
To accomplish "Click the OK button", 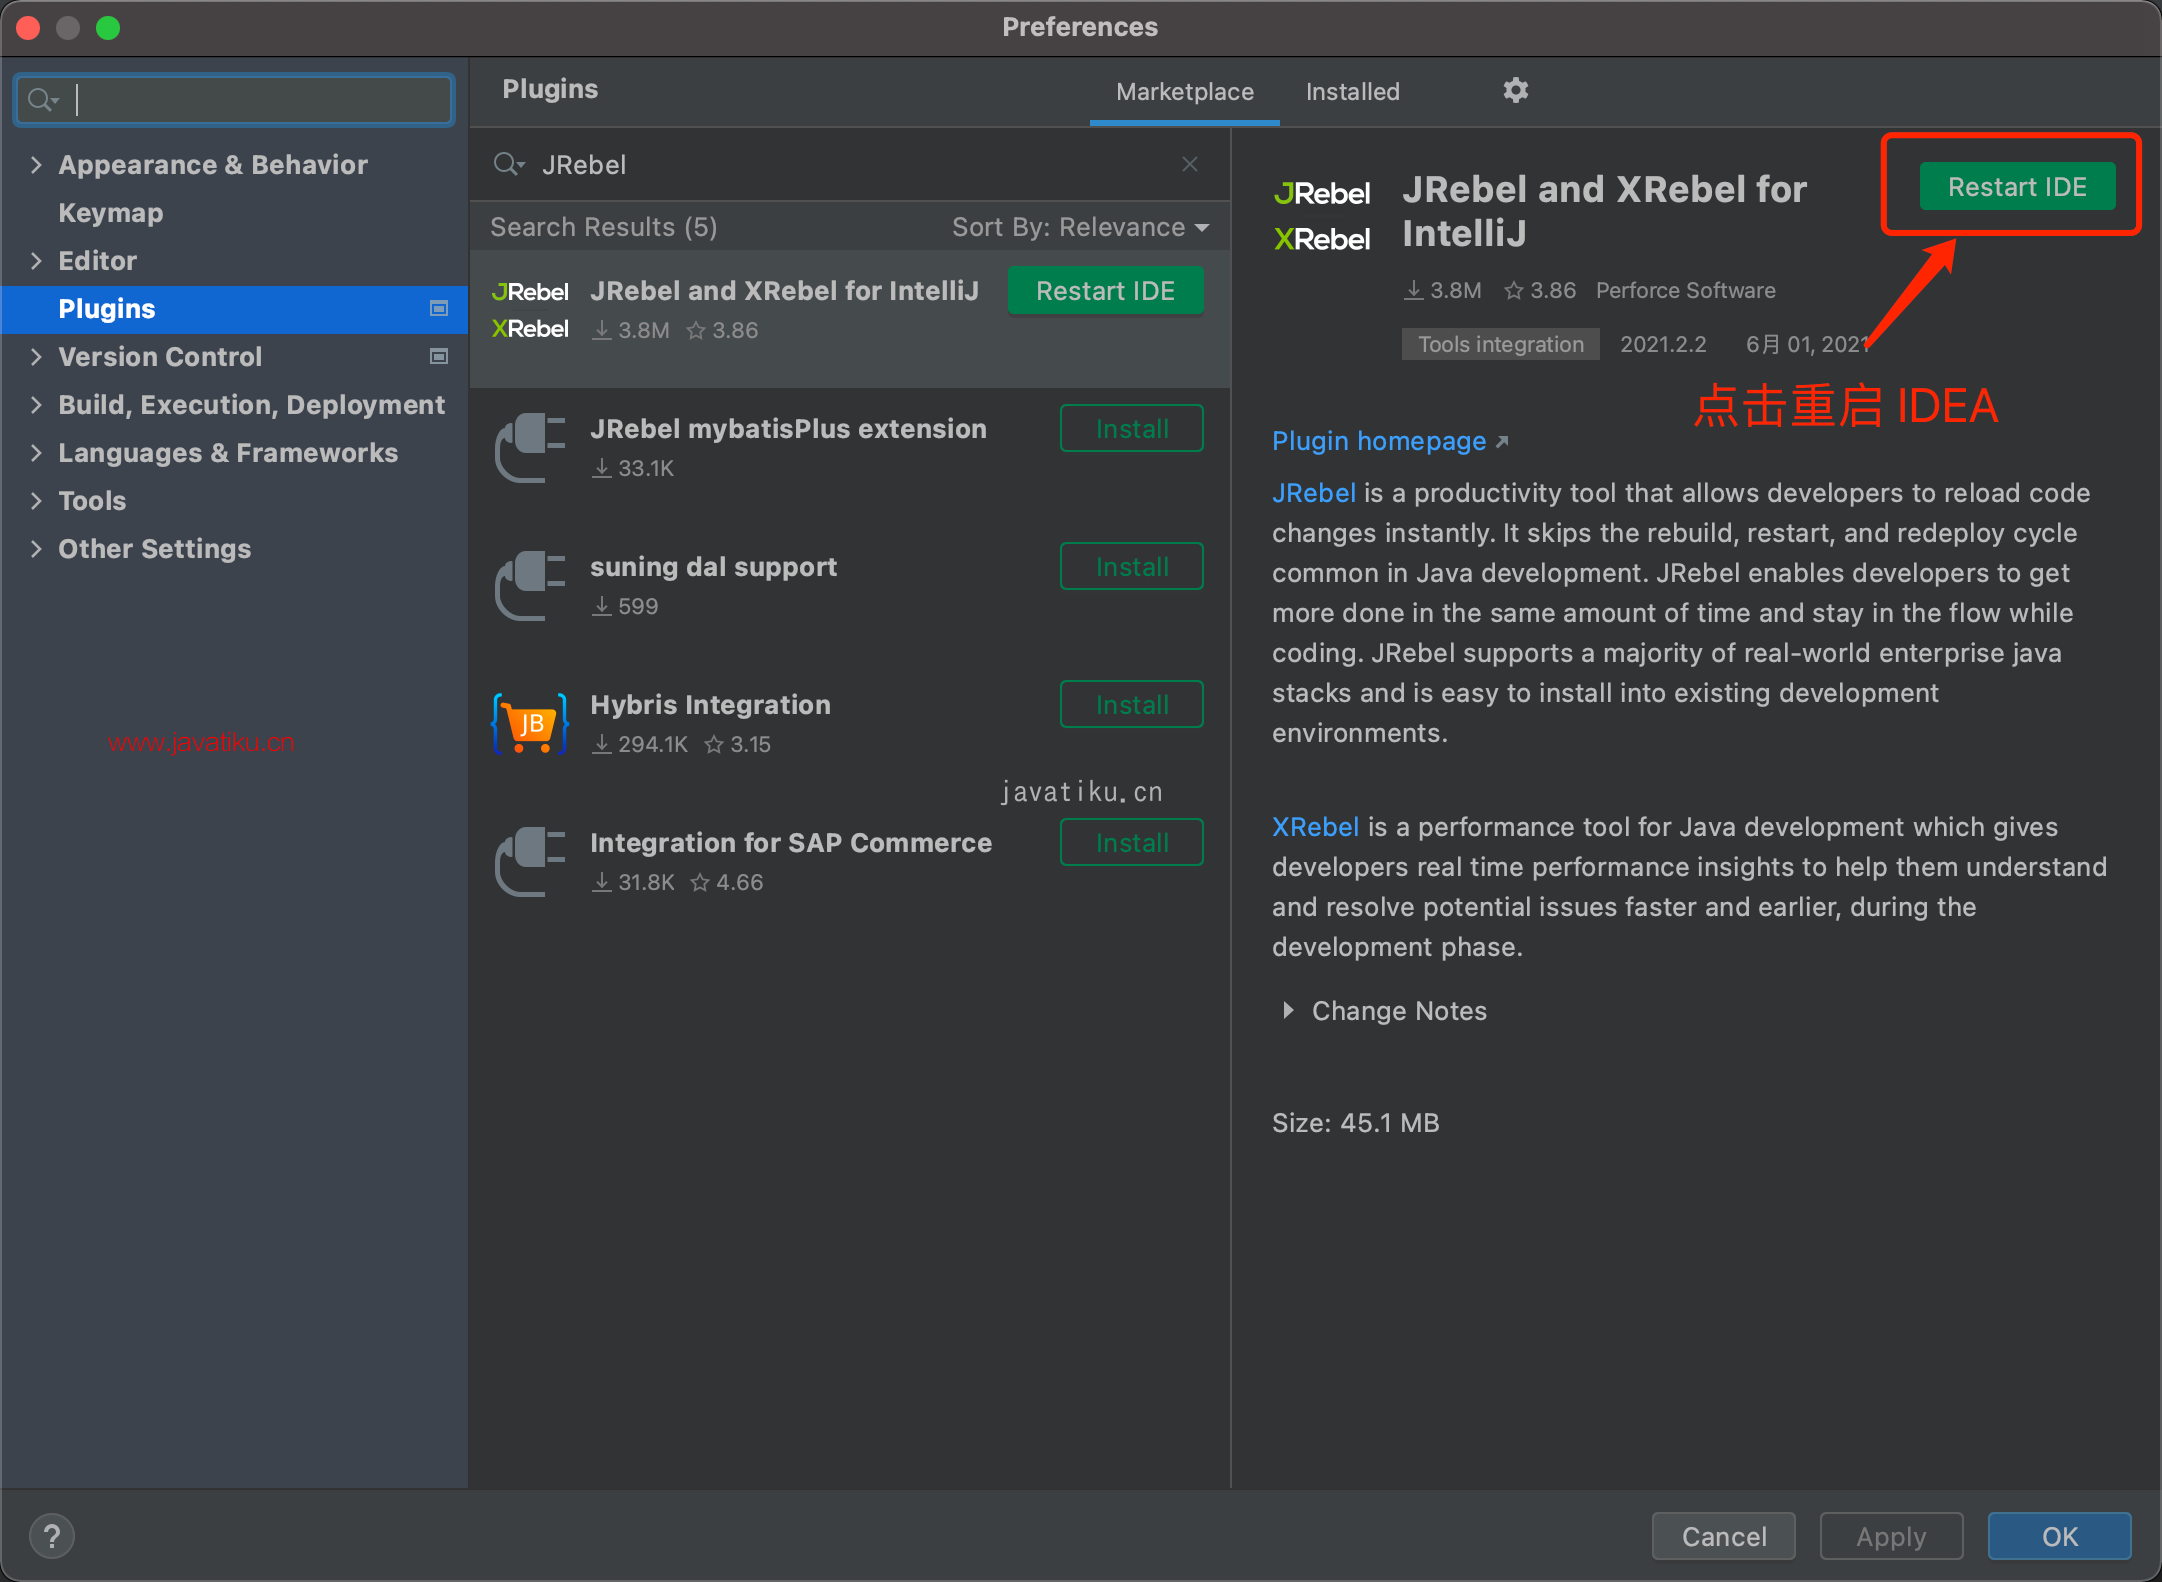I will tap(2059, 1536).
